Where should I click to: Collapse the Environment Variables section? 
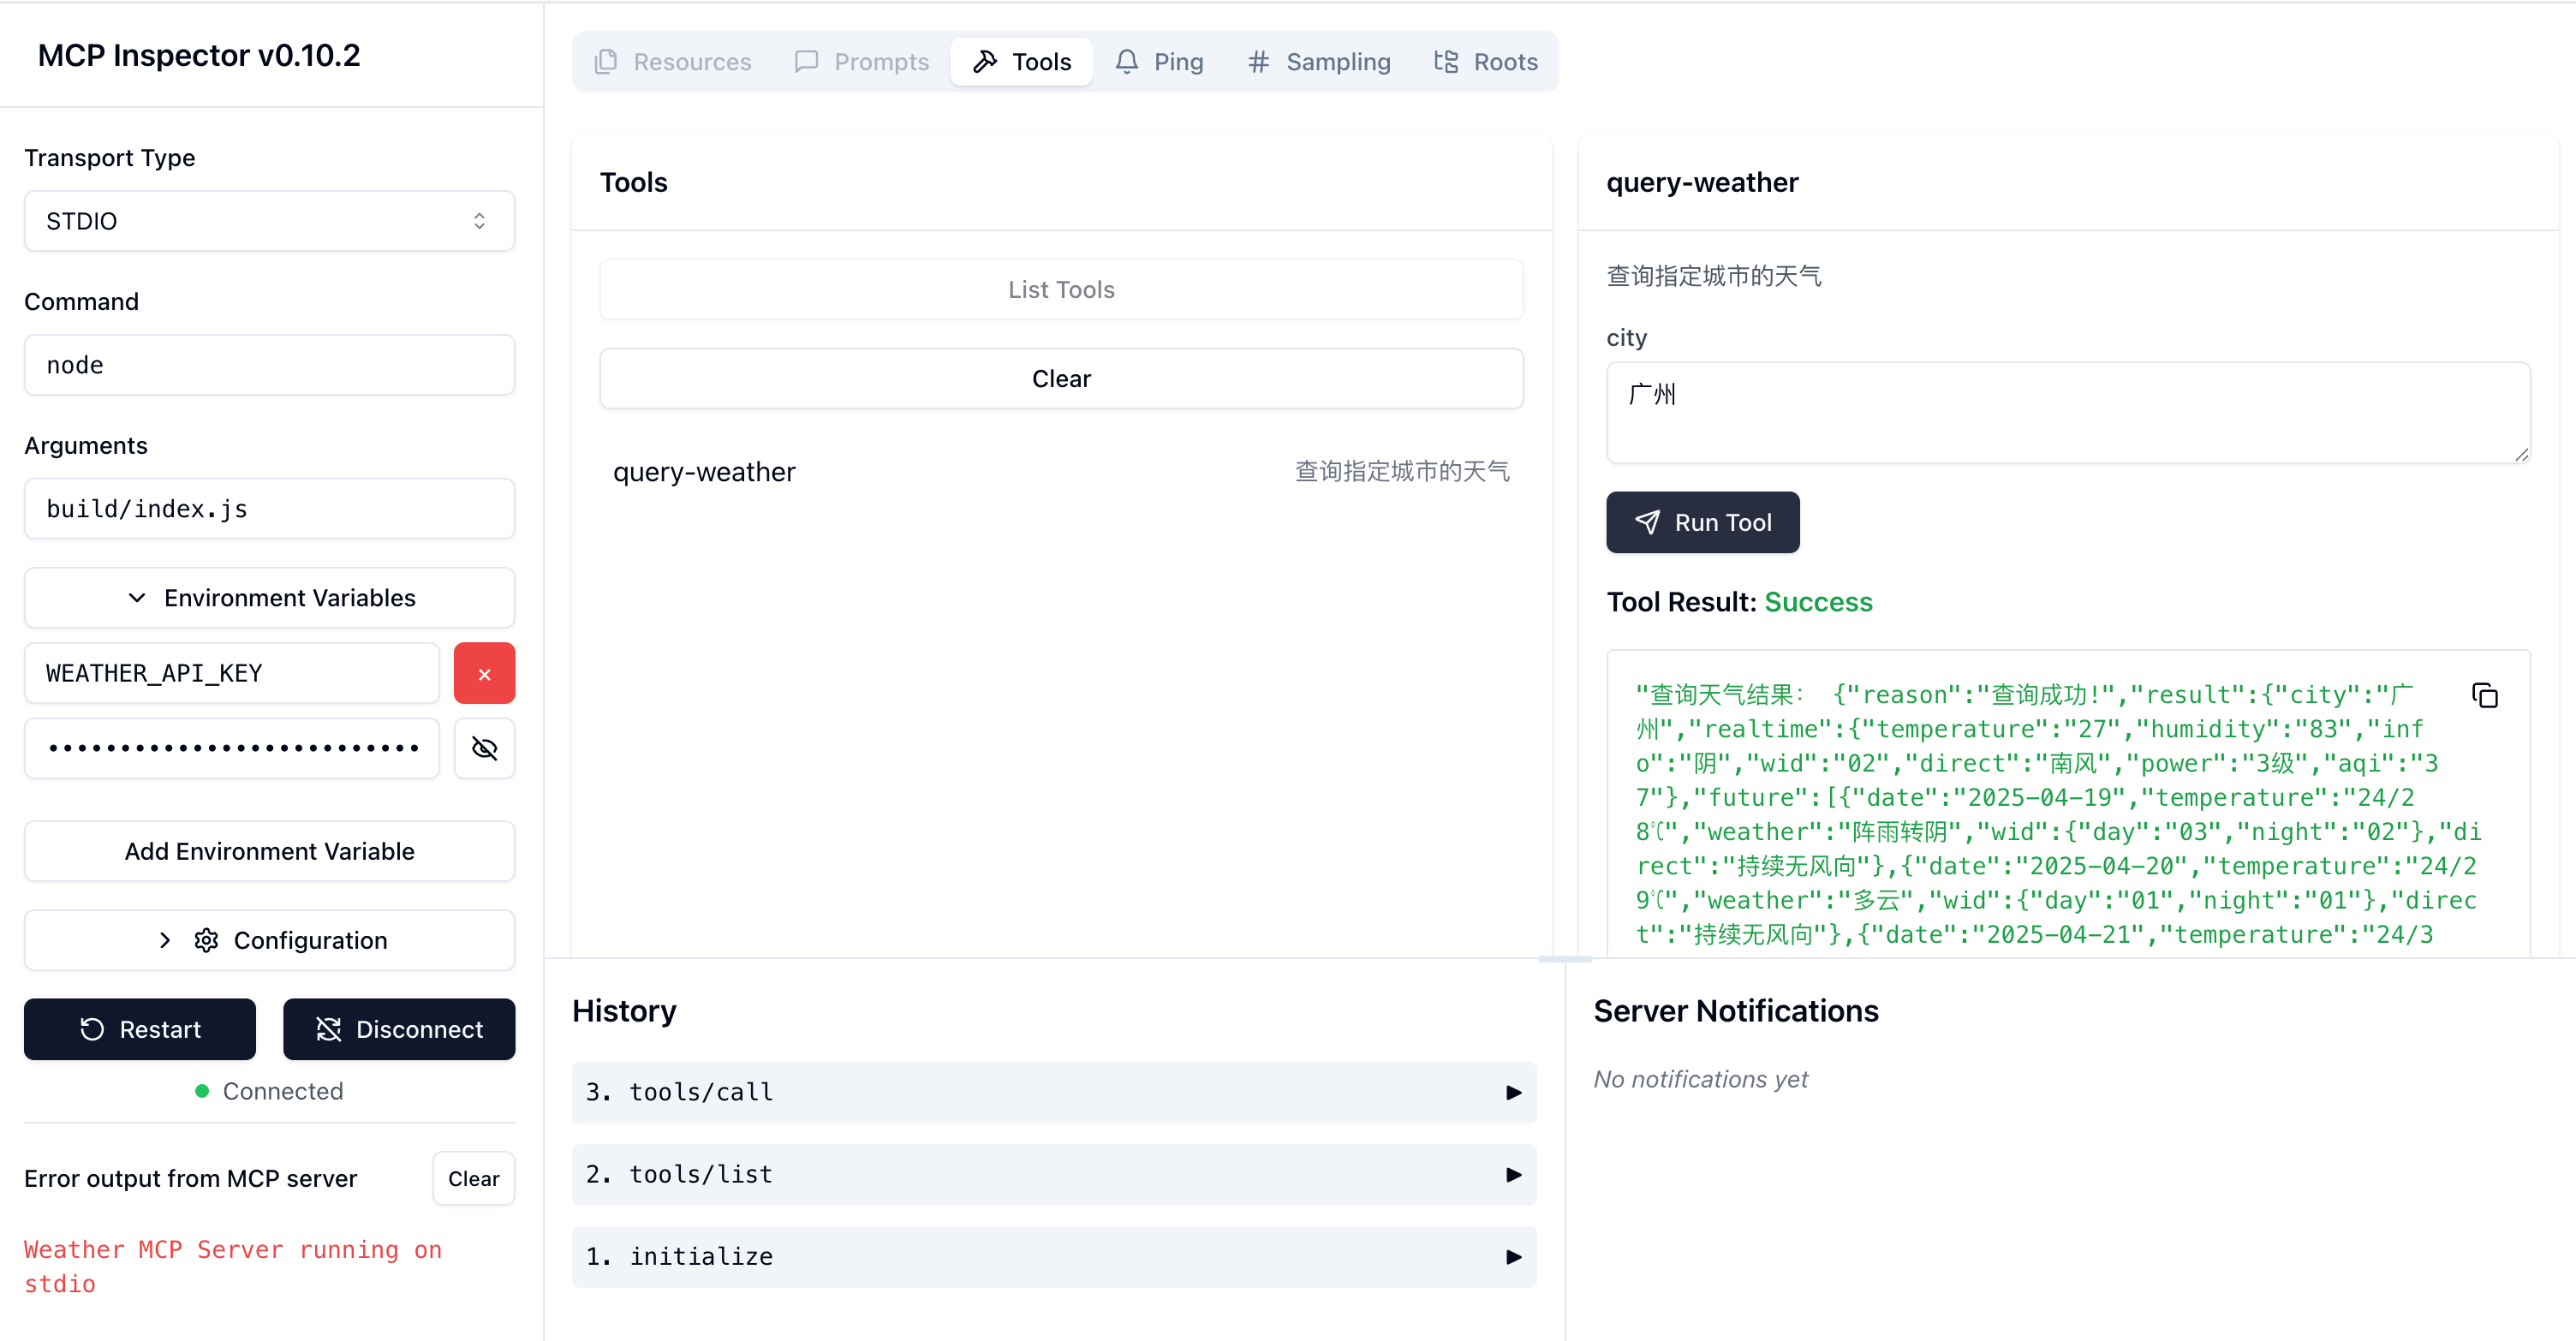269,598
